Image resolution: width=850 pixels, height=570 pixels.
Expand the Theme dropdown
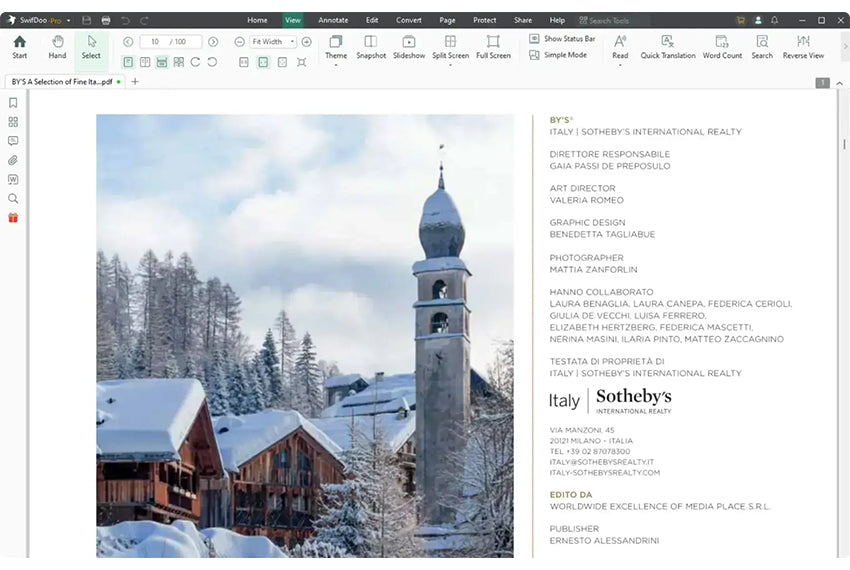[x=336, y=65]
